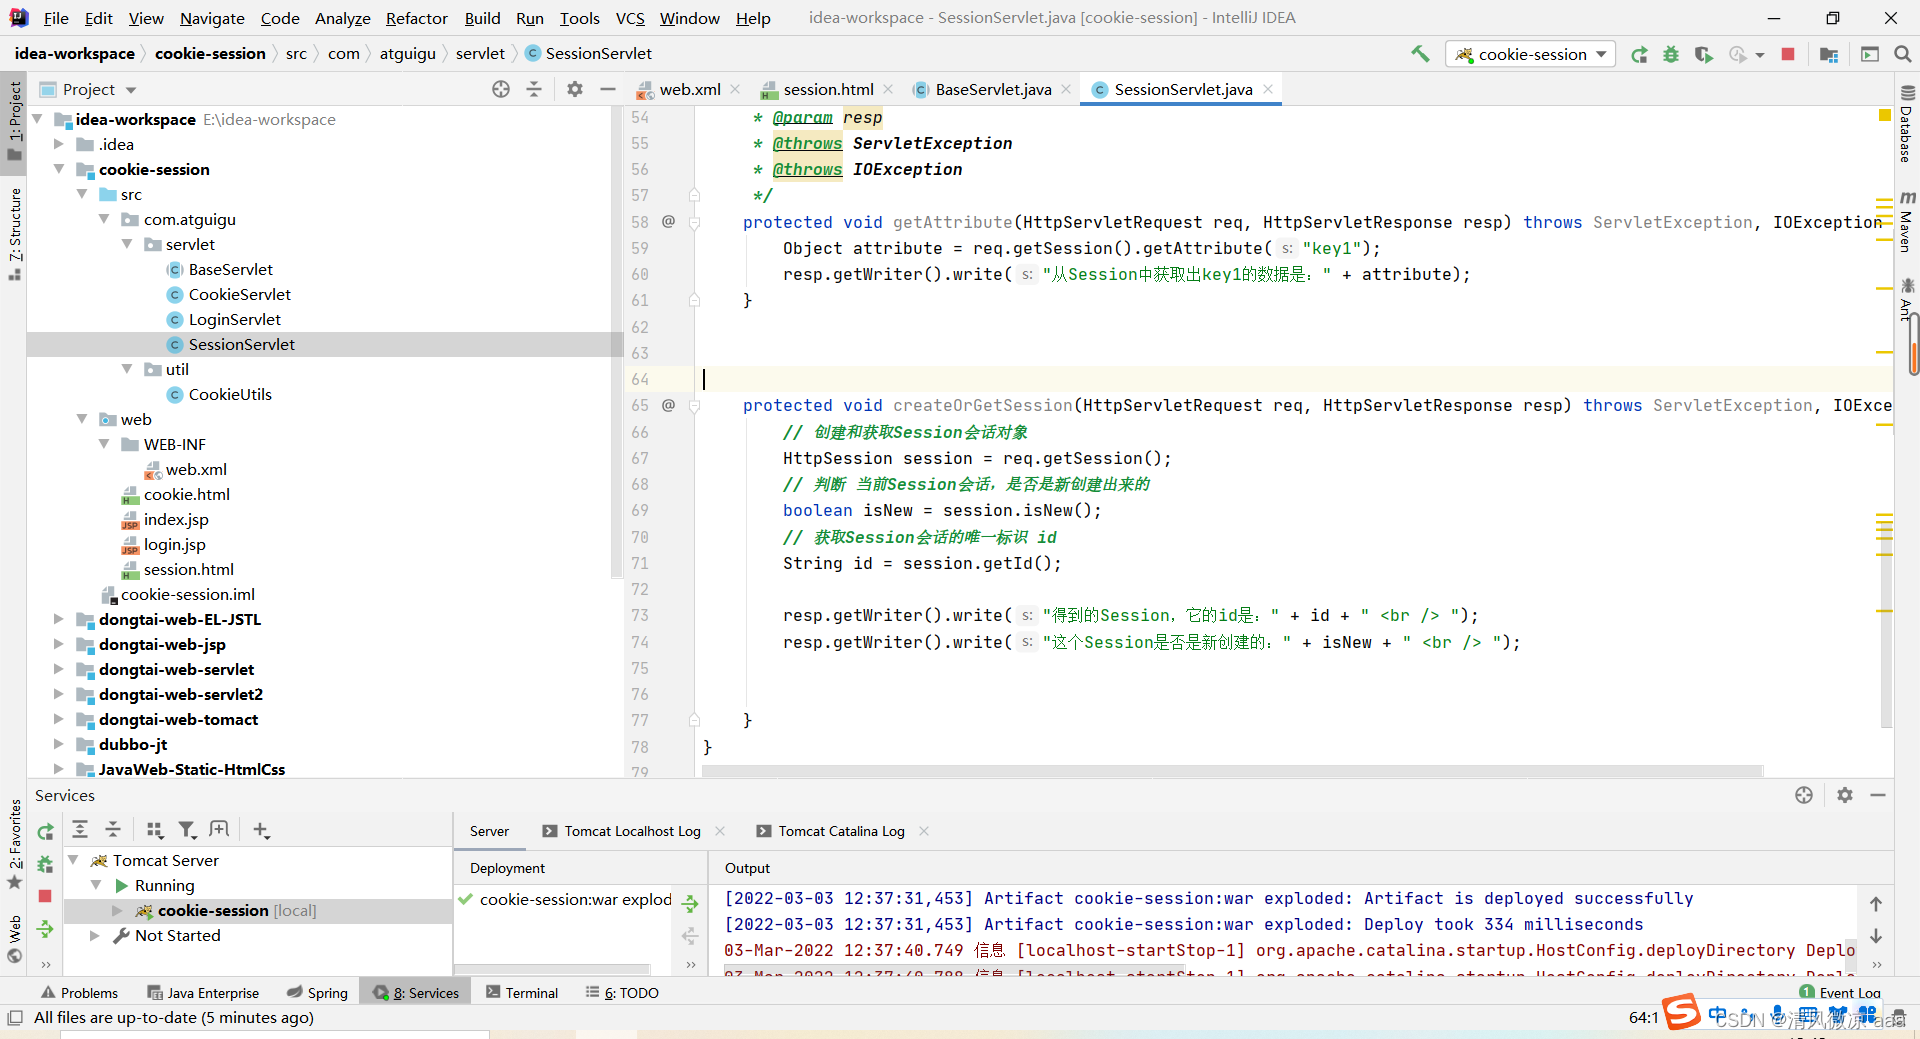Run cookie-session with Coverage

click(x=1703, y=54)
